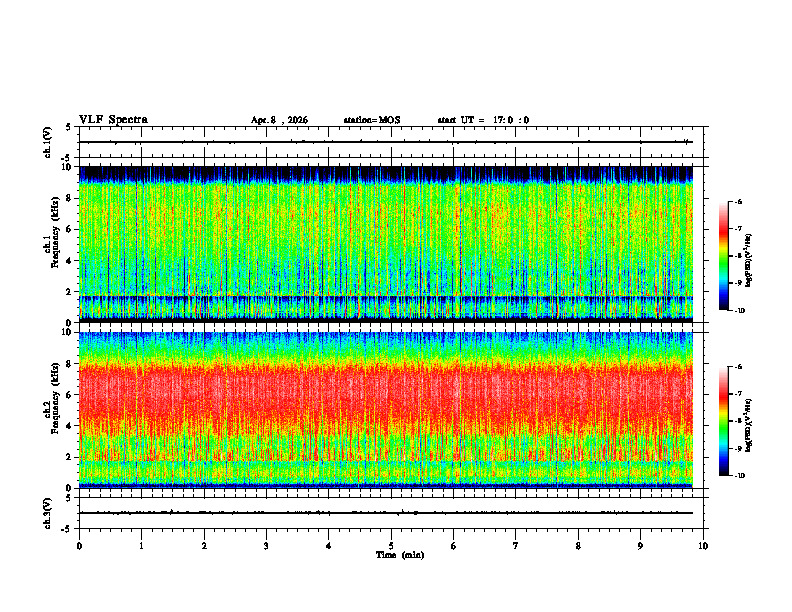This screenshot has width=792, height=612.
Task: Click time axis tick label "9"
Action: point(640,546)
